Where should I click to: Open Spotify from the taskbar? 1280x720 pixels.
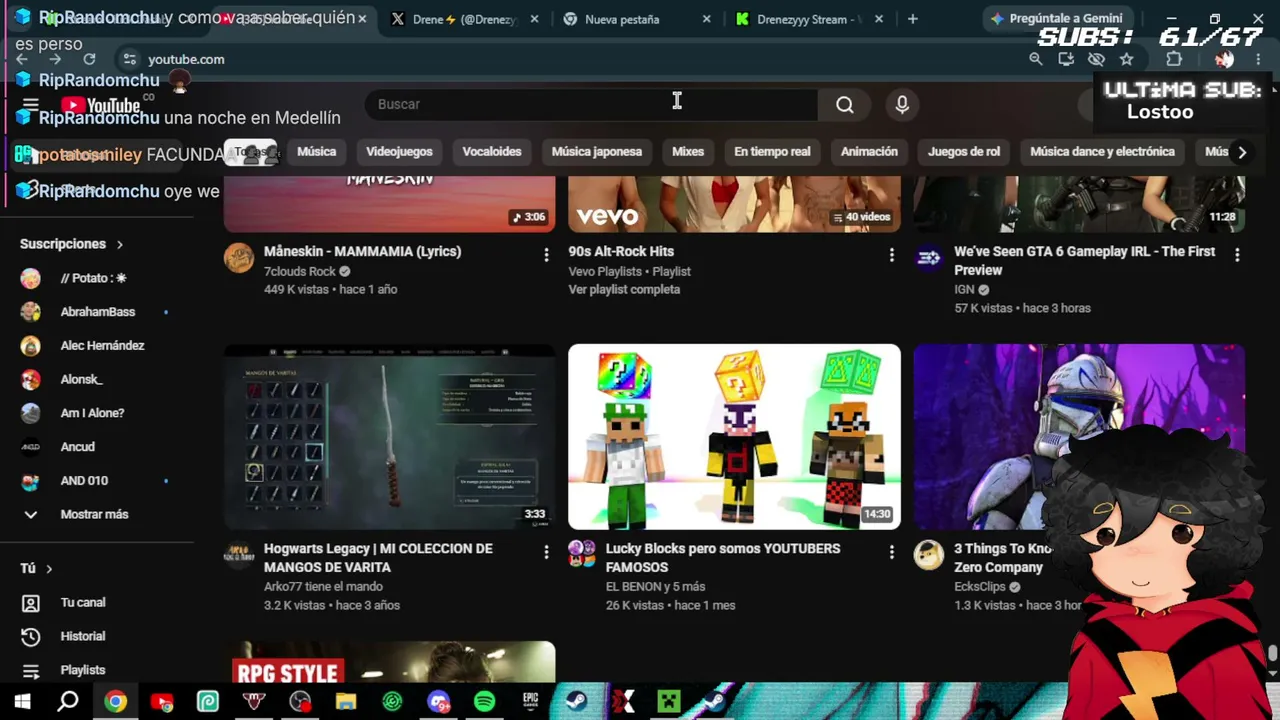pyautogui.click(x=484, y=702)
